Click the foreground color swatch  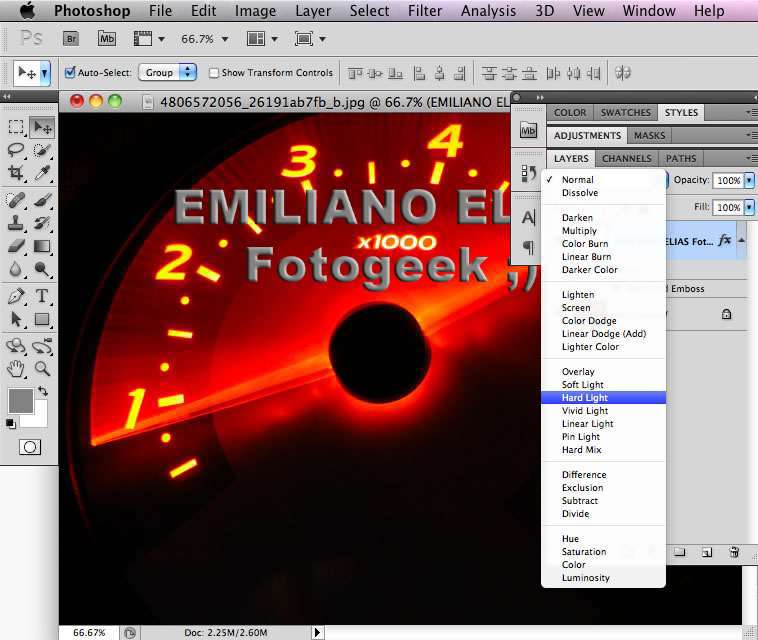(21, 400)
